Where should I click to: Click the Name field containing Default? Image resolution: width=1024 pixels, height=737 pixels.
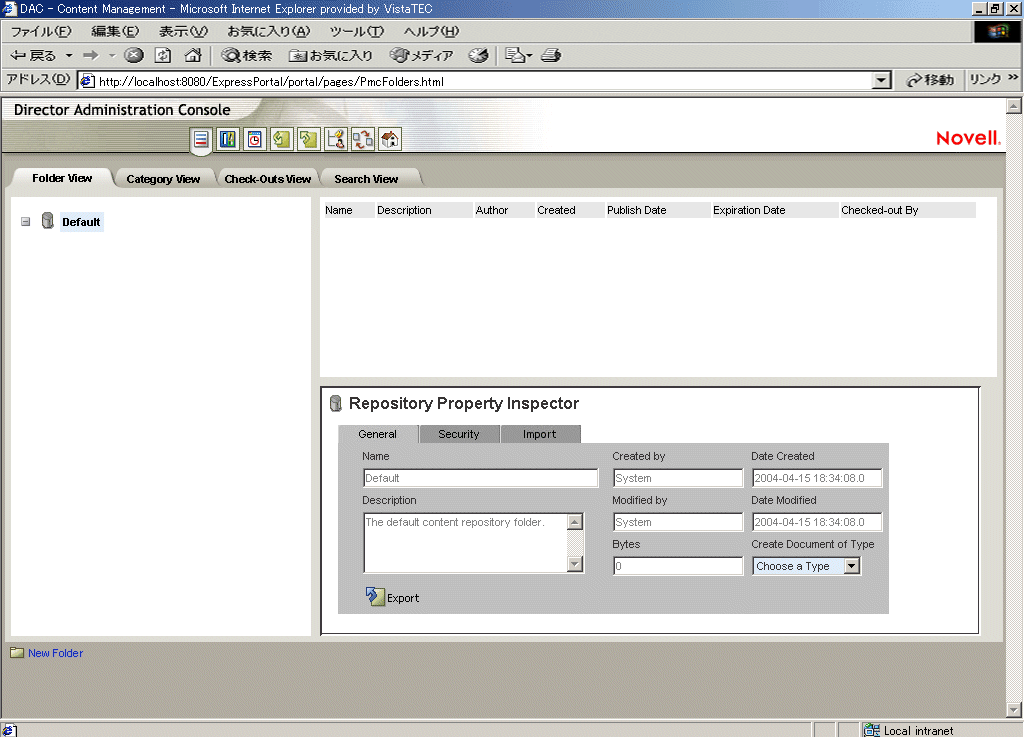click(481, 478)
